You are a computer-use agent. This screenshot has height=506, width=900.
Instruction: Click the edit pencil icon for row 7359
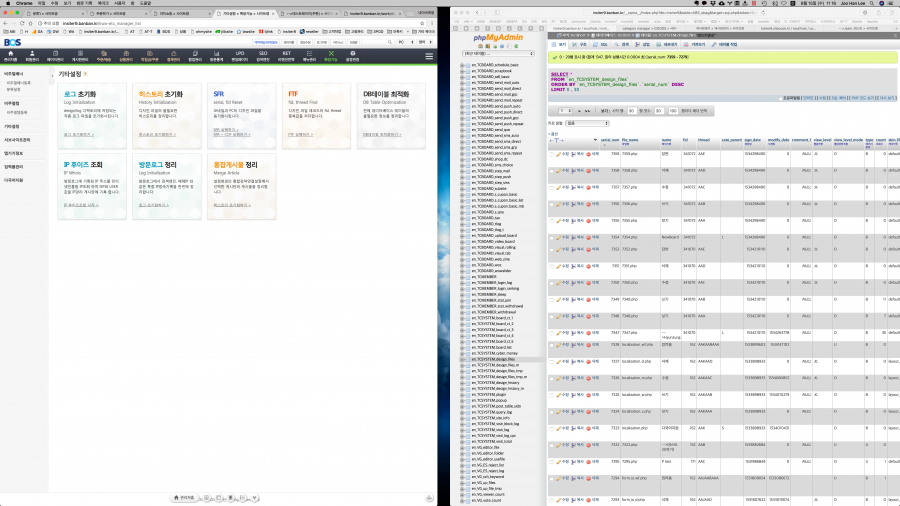pyautogui.click(x=557, y=154)
